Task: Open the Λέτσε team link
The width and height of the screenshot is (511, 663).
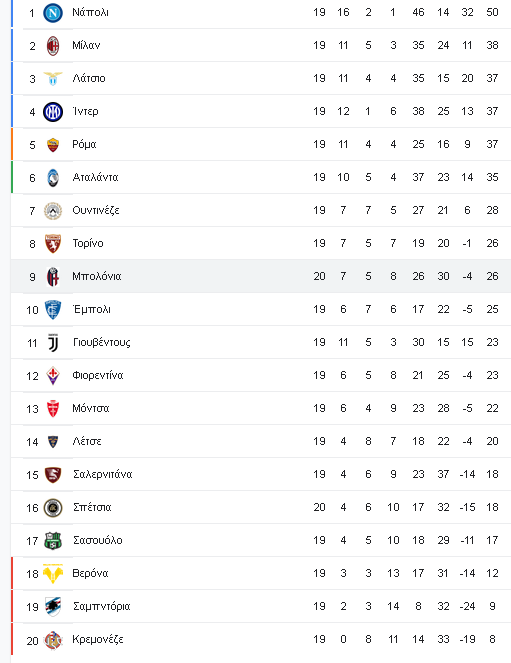Action: [x=87, y=441]
